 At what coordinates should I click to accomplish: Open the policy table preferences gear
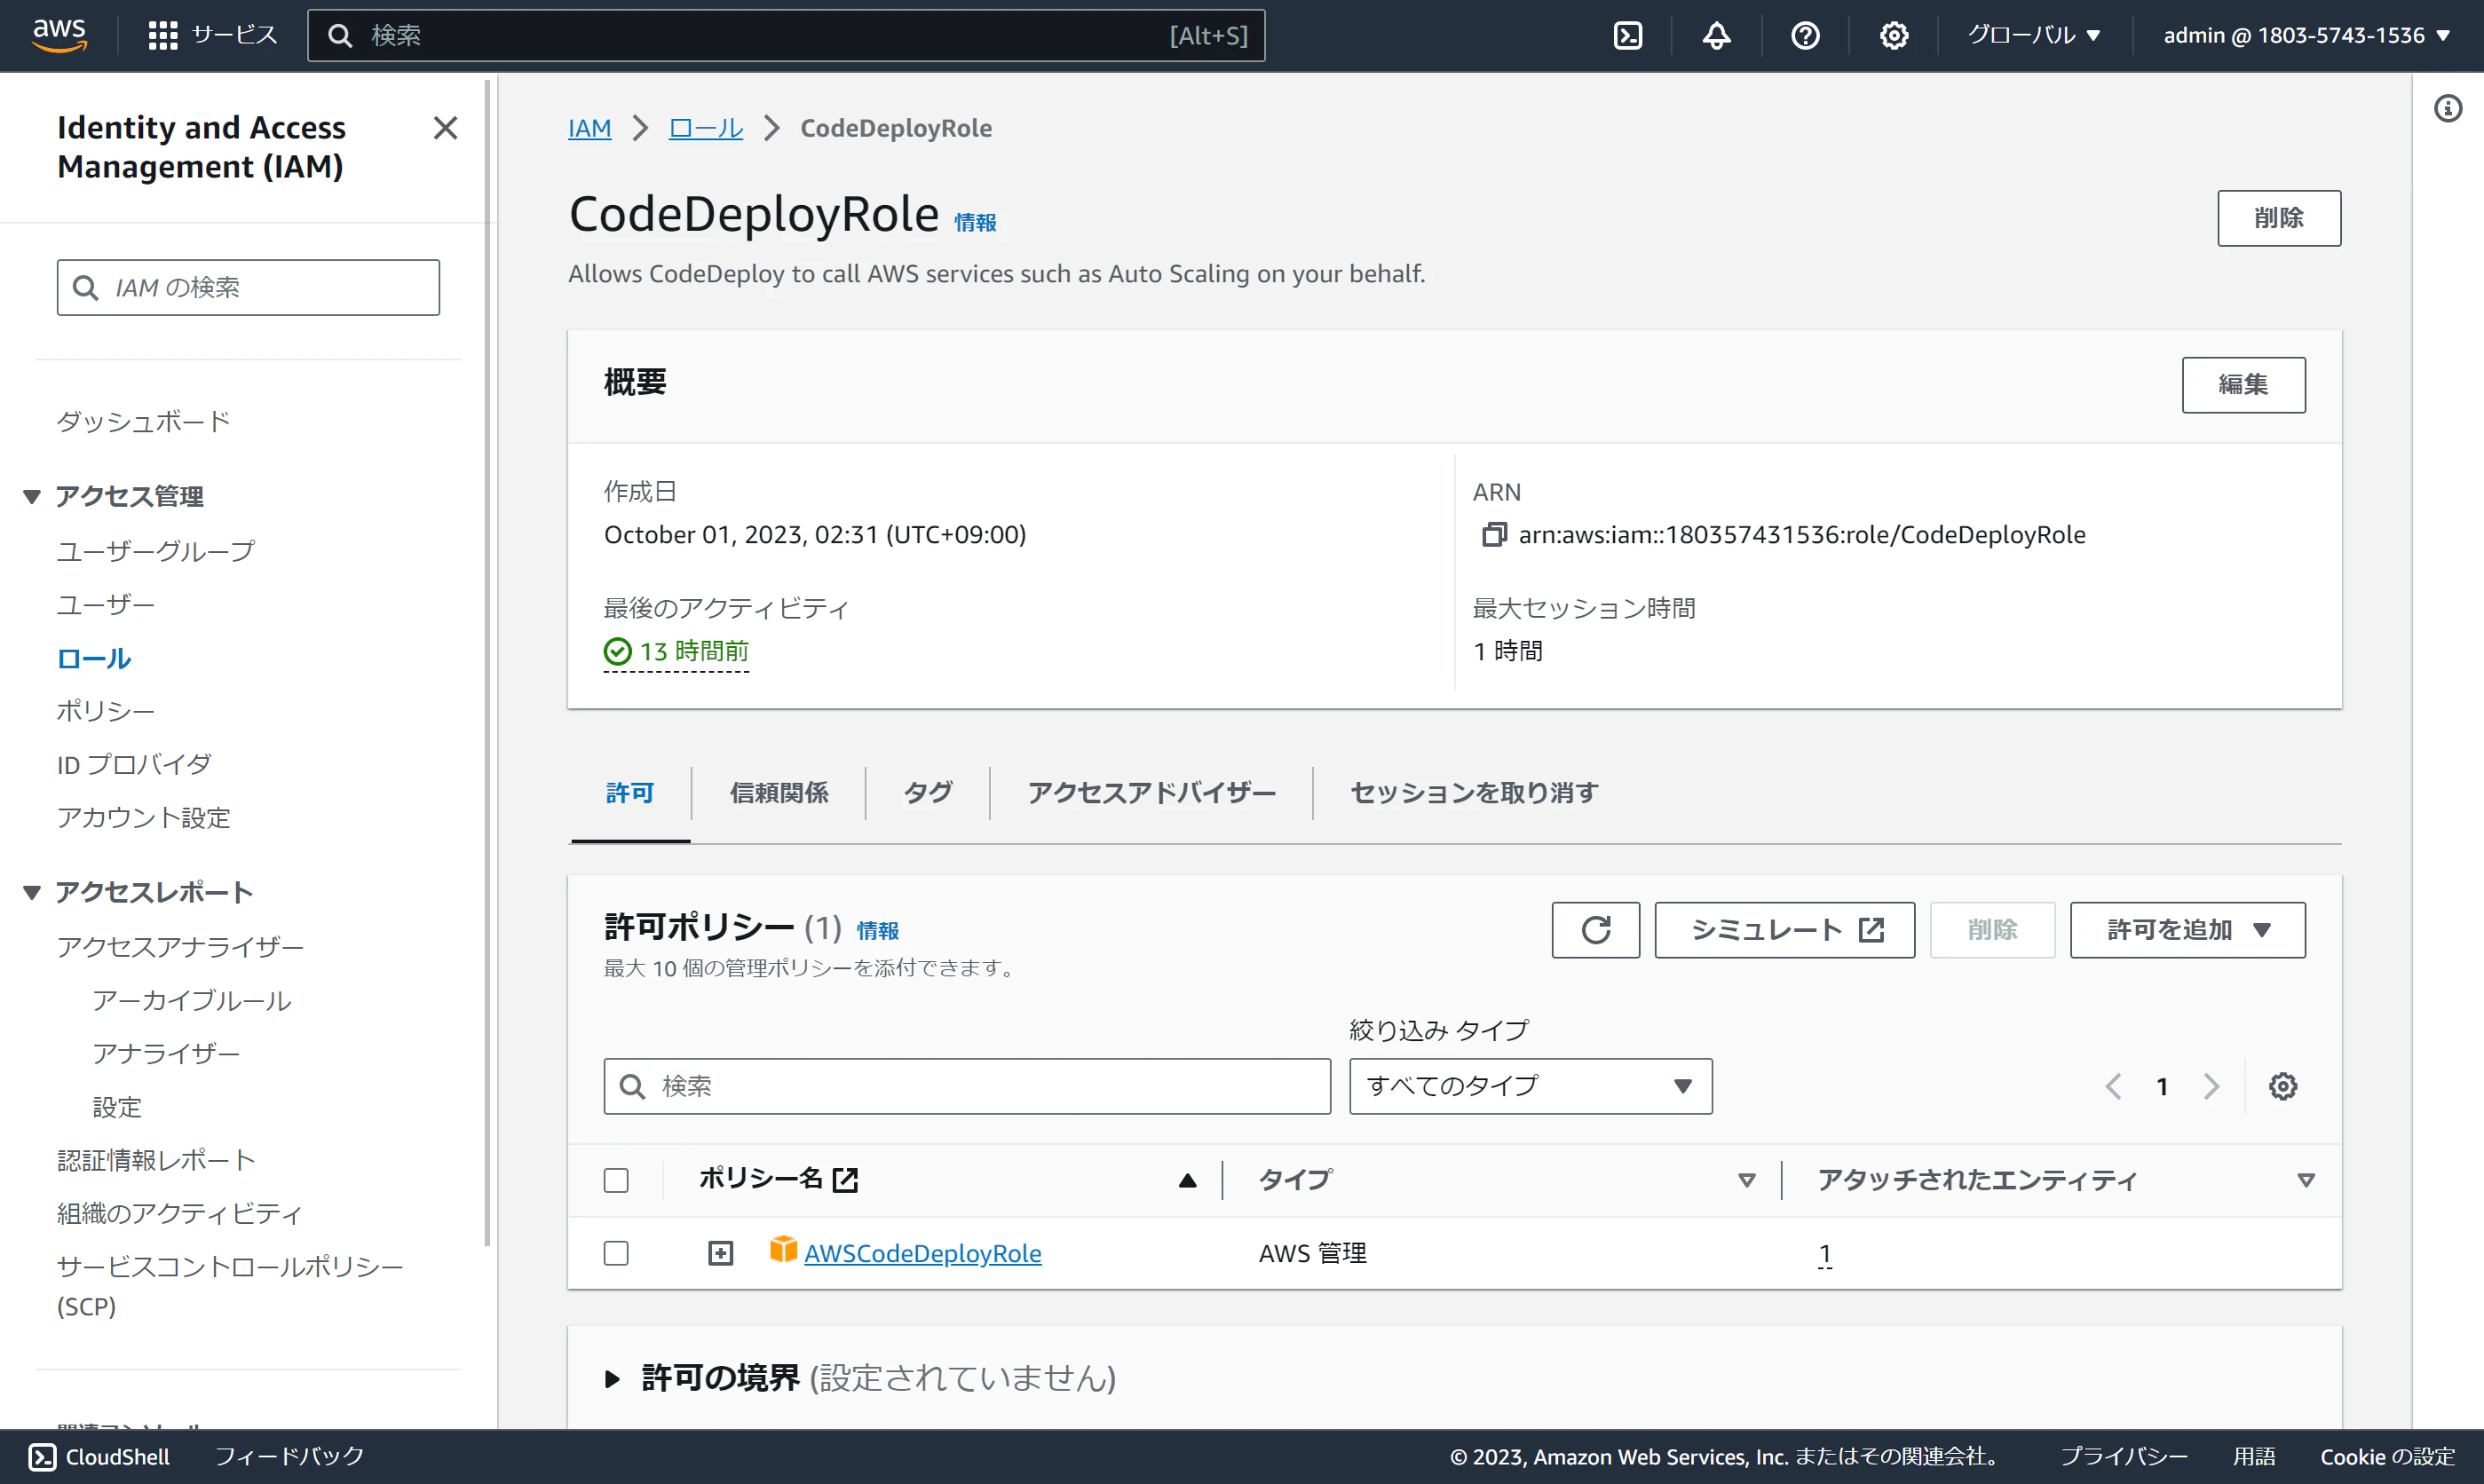coord(2283,1086)
